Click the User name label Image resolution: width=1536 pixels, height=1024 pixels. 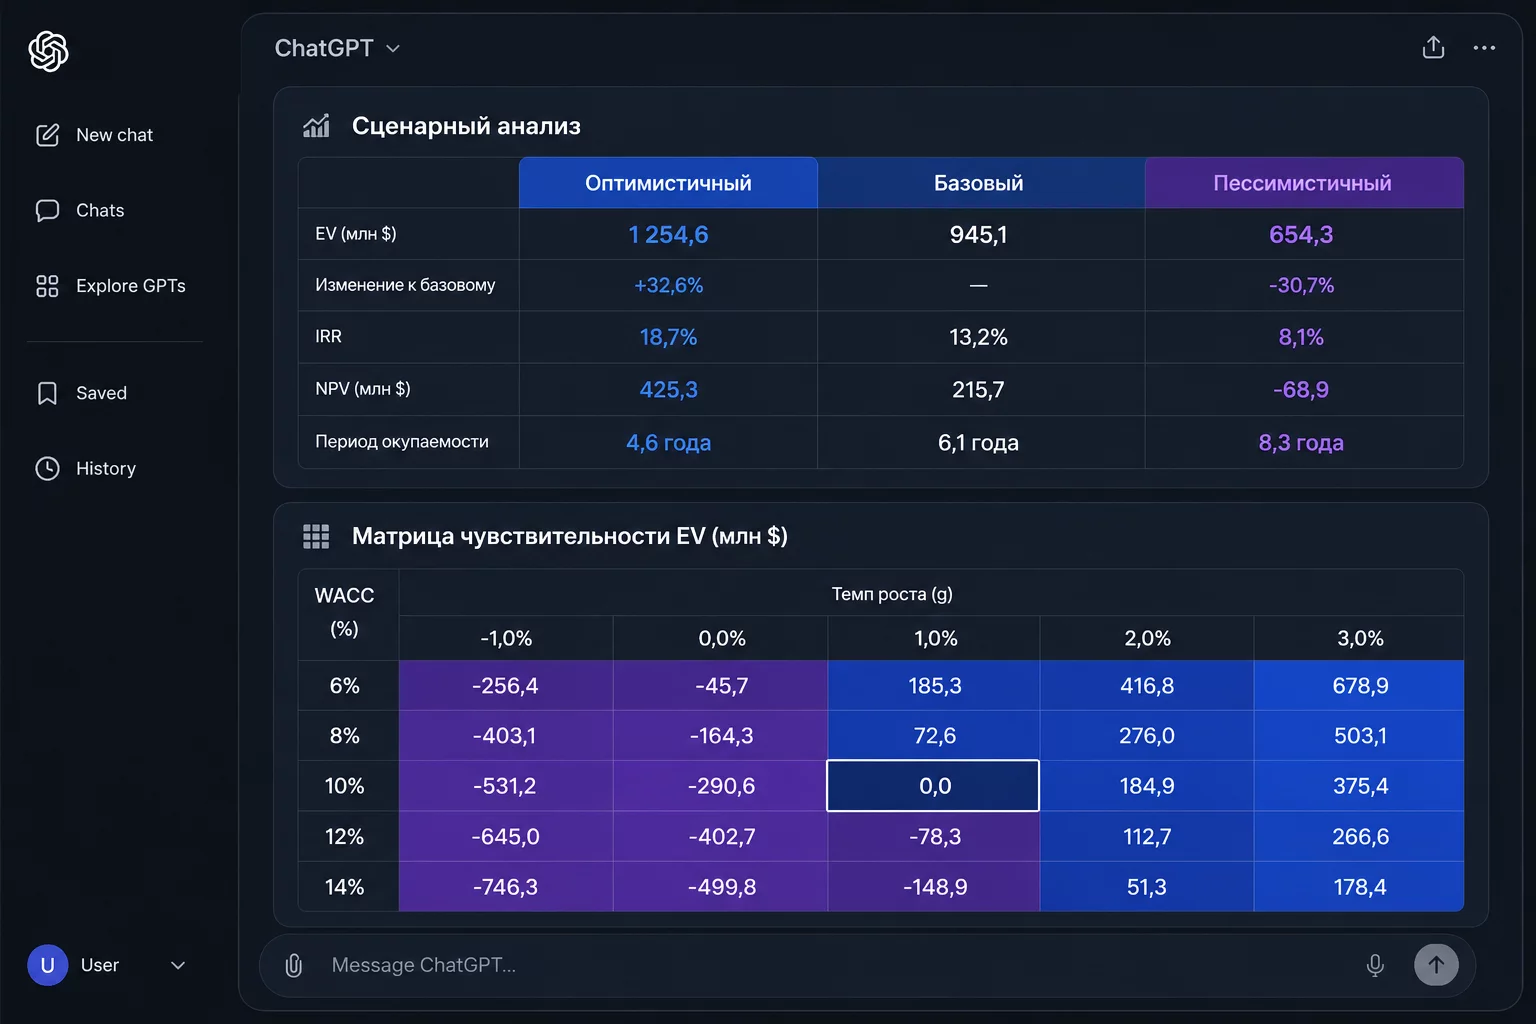(100, 965)
